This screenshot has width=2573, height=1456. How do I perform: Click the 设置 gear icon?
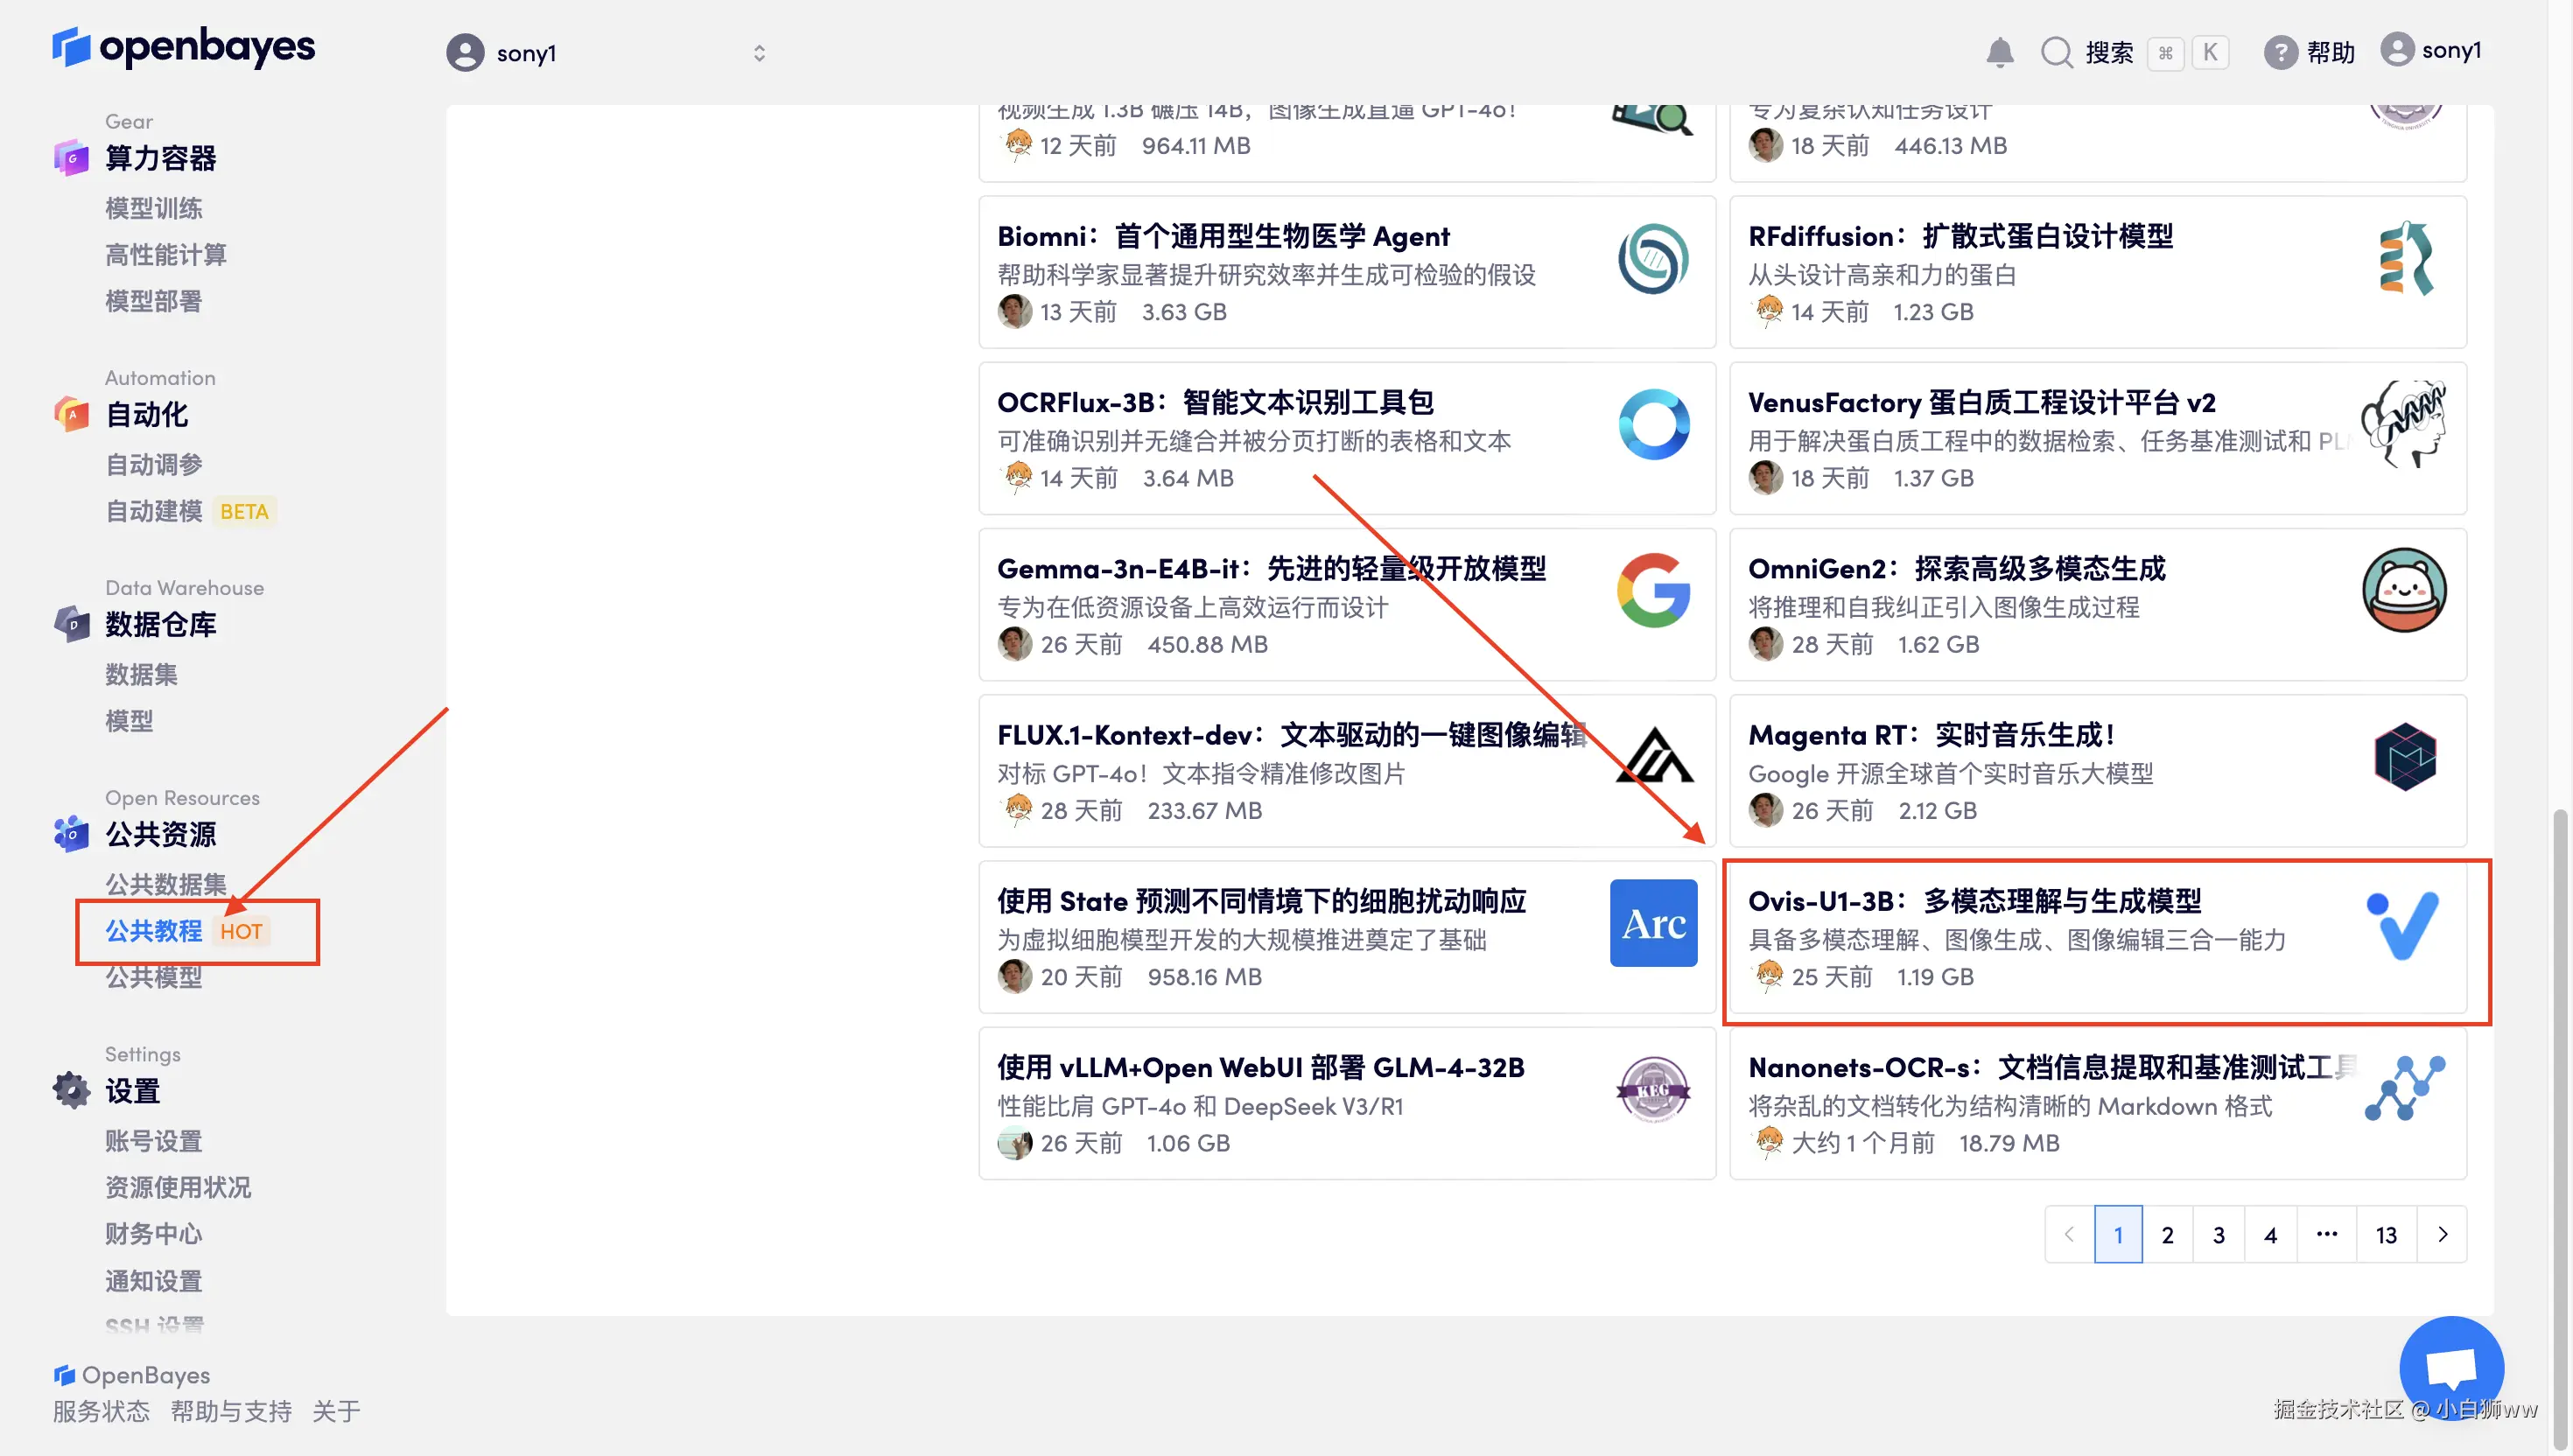pyautogui.click(x=71, y=1090)
